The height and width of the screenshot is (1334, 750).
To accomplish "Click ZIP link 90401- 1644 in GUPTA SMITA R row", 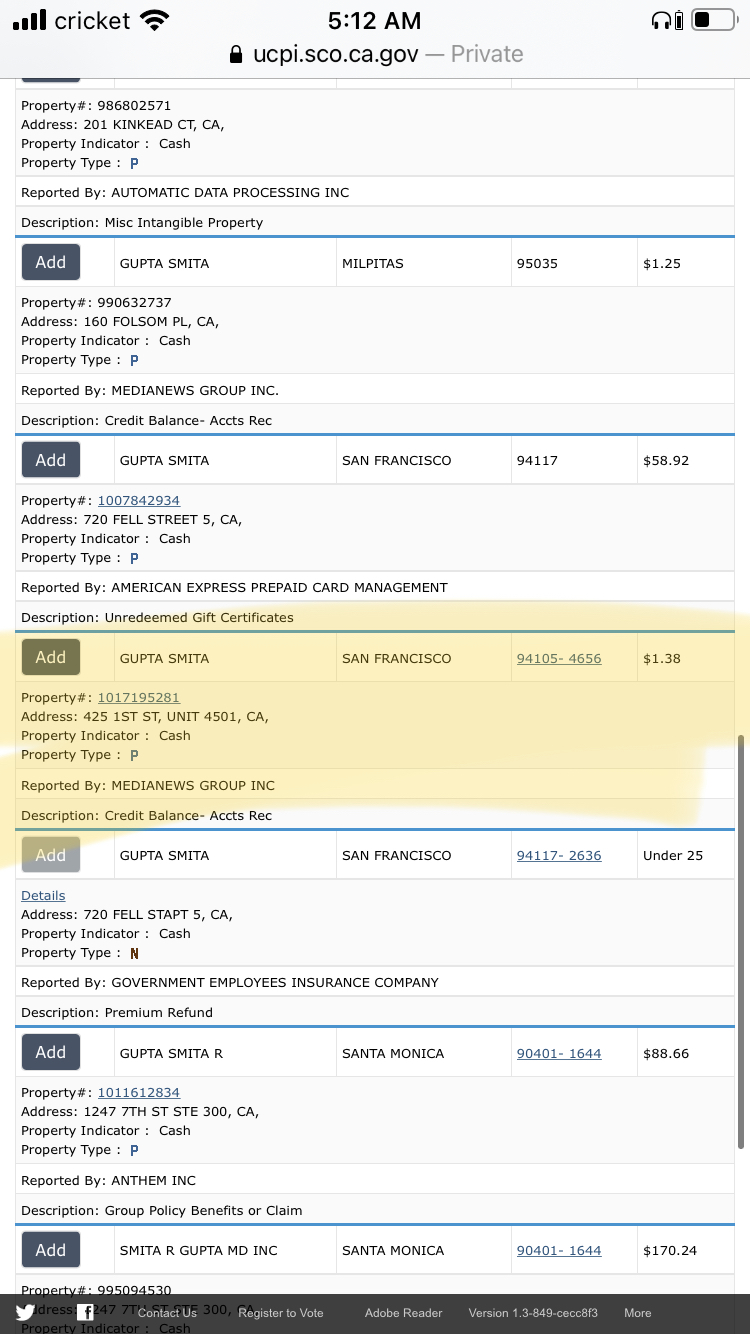I will pyautogui.click(x=559, y=1053).
